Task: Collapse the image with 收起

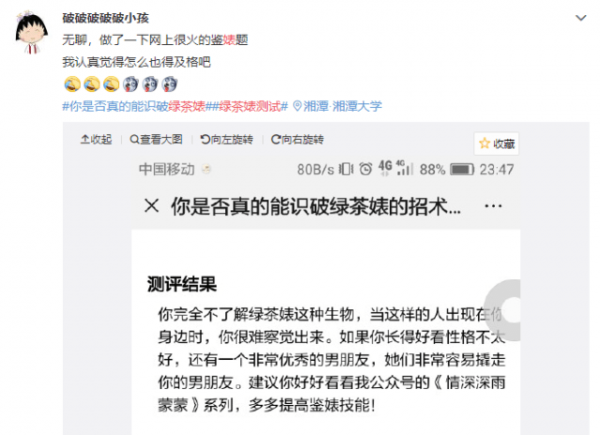Action: (96, 140)
